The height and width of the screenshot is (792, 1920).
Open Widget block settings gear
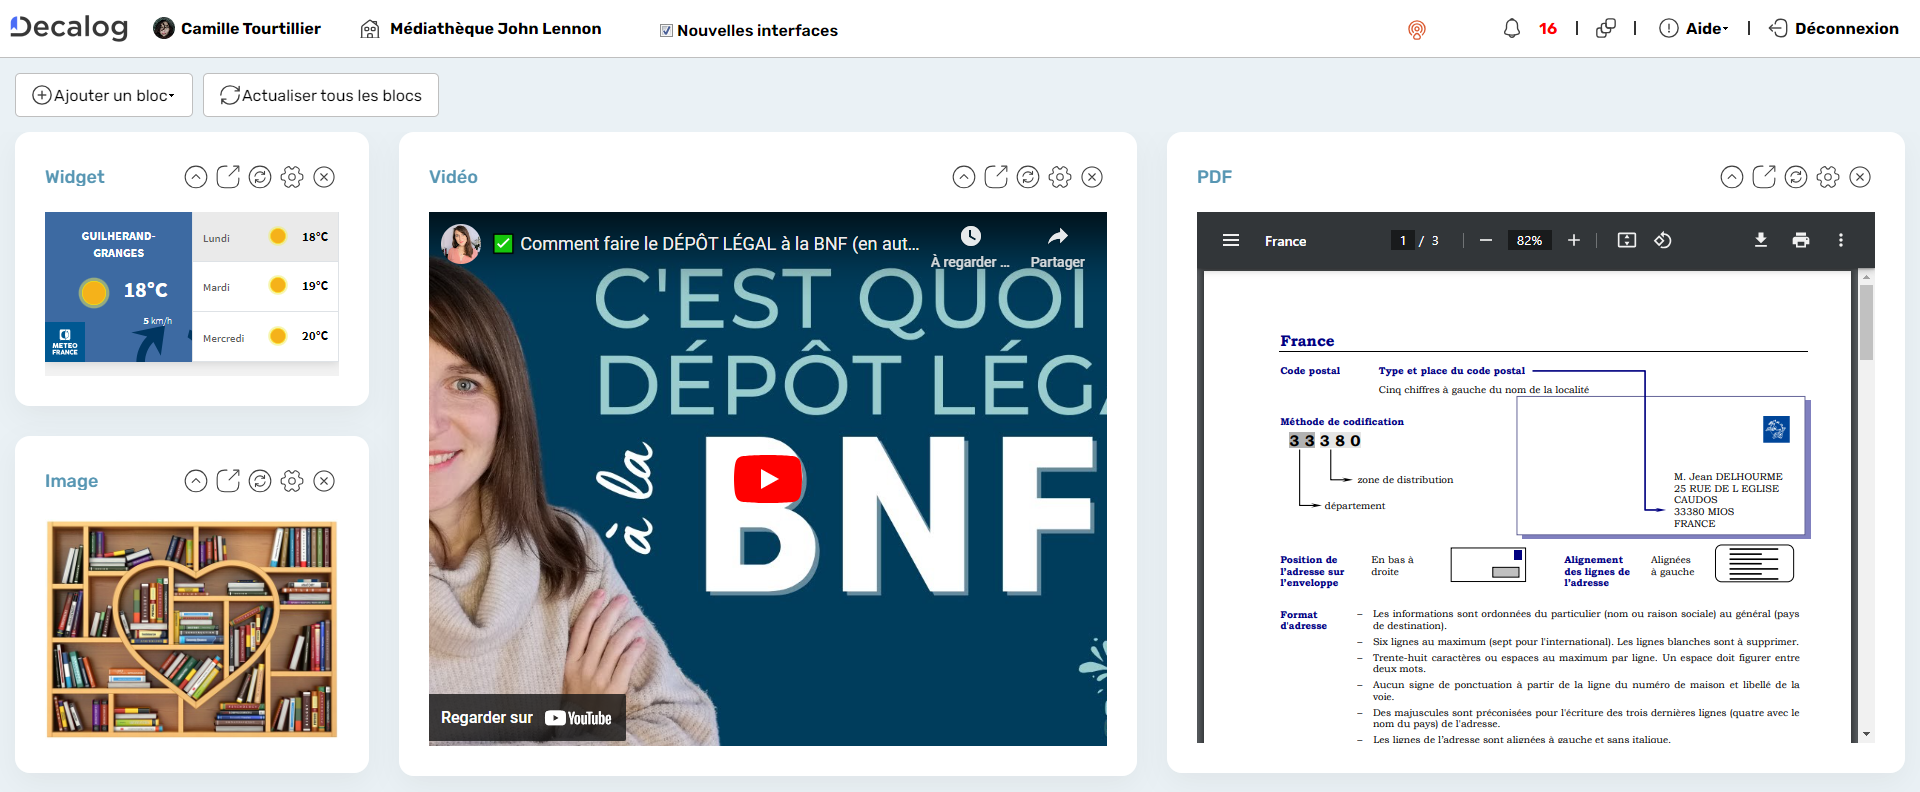[x=292, y=177]
